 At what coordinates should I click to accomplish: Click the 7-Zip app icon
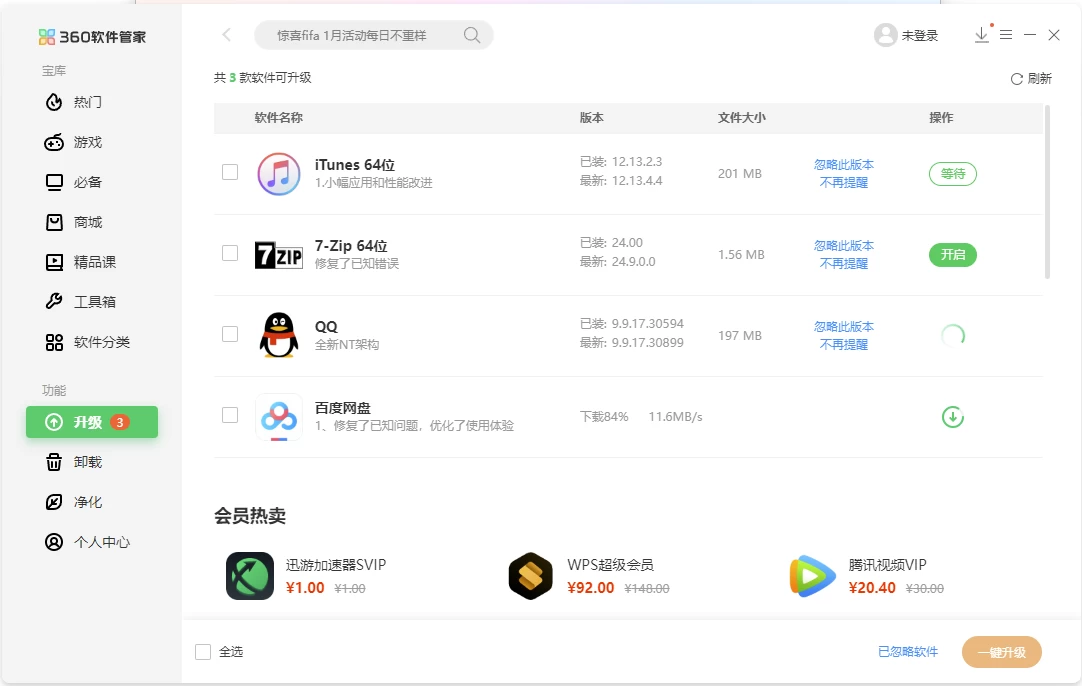(279, 255)
